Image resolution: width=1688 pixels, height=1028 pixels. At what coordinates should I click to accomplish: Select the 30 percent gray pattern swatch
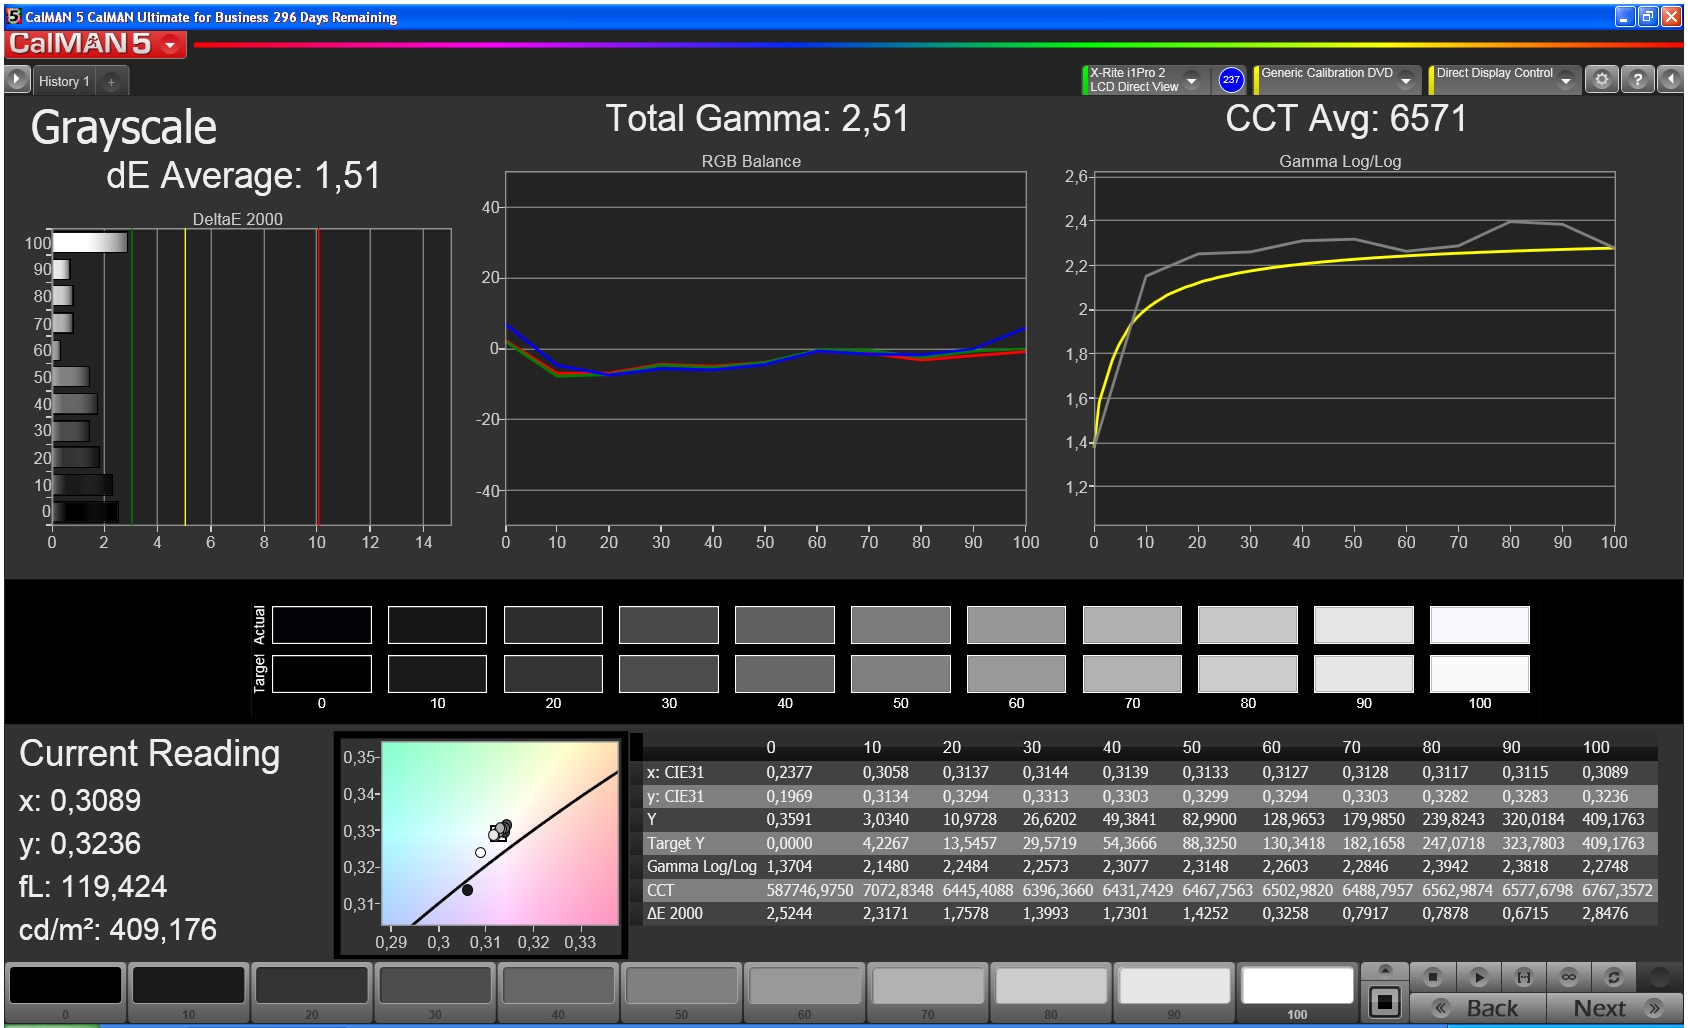coord(435,985)
